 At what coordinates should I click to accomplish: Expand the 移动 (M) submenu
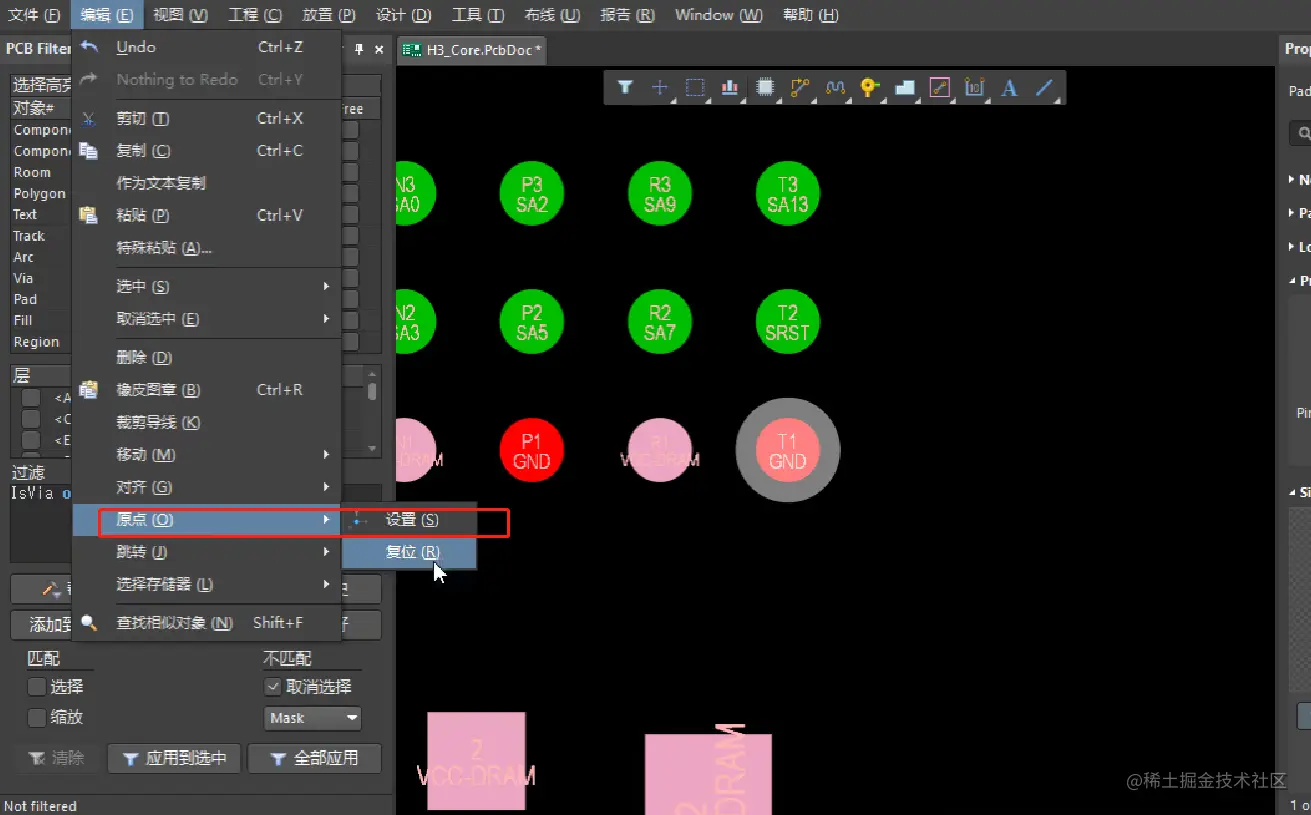[x=206, y=455]
